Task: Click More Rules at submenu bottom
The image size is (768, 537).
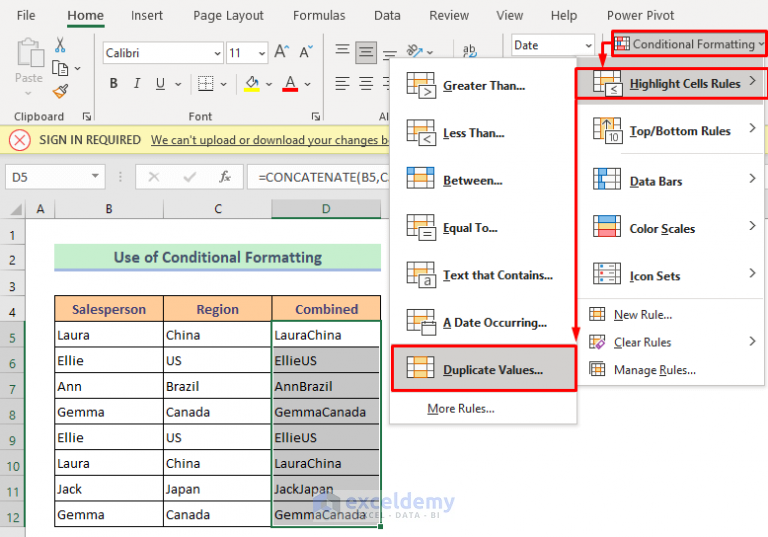Action: click(x=461, y=409)
